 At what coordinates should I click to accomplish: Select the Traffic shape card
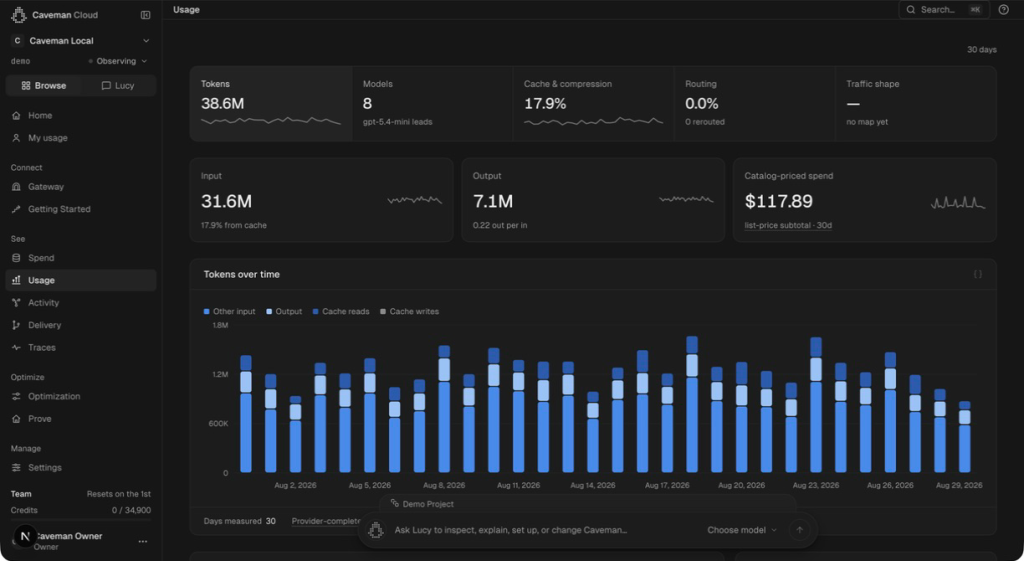(x=916, y=103)
